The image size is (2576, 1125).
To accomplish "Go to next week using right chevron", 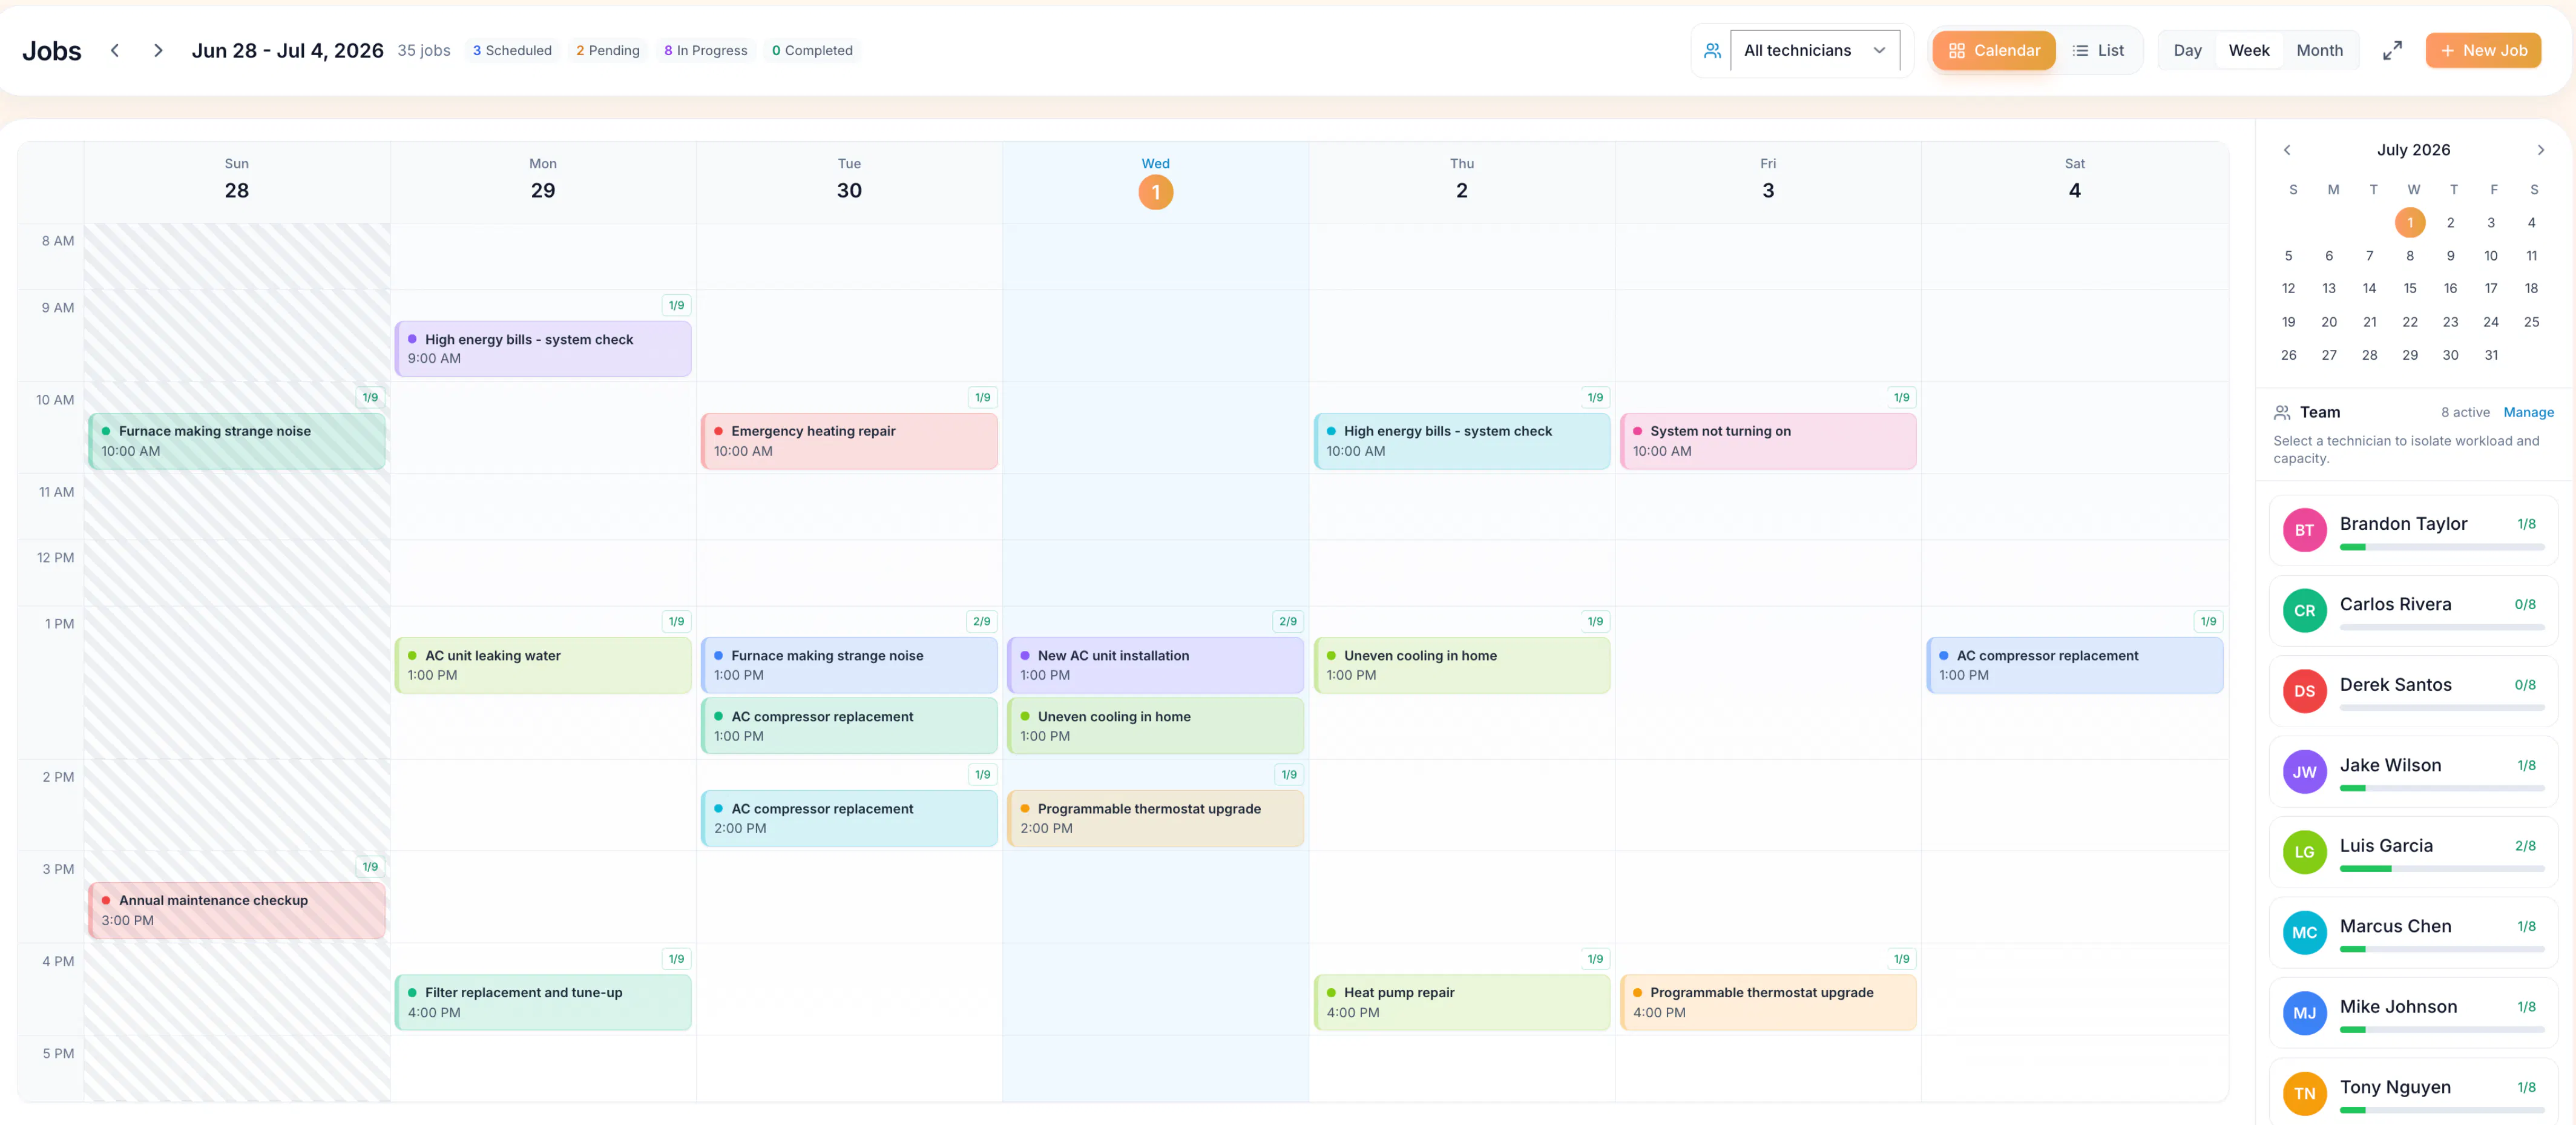I will [158, 50].
